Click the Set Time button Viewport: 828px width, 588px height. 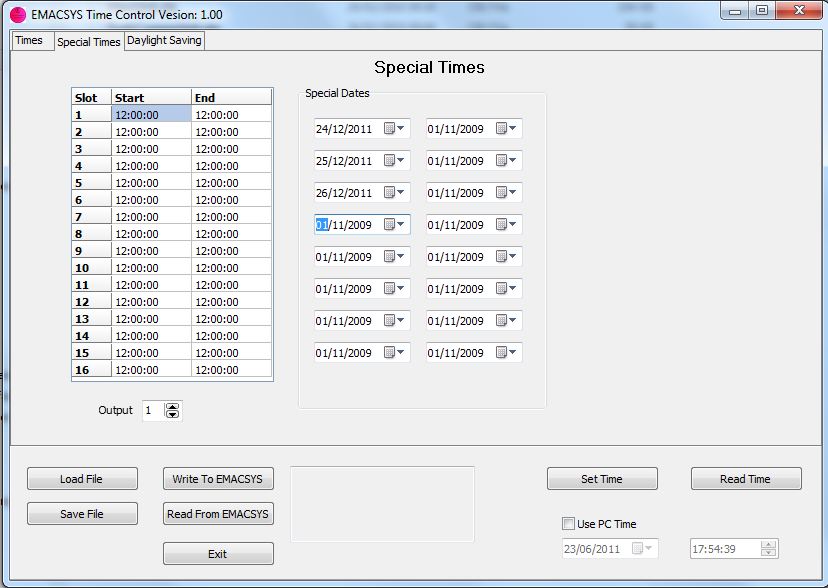(x=602, y=479)
